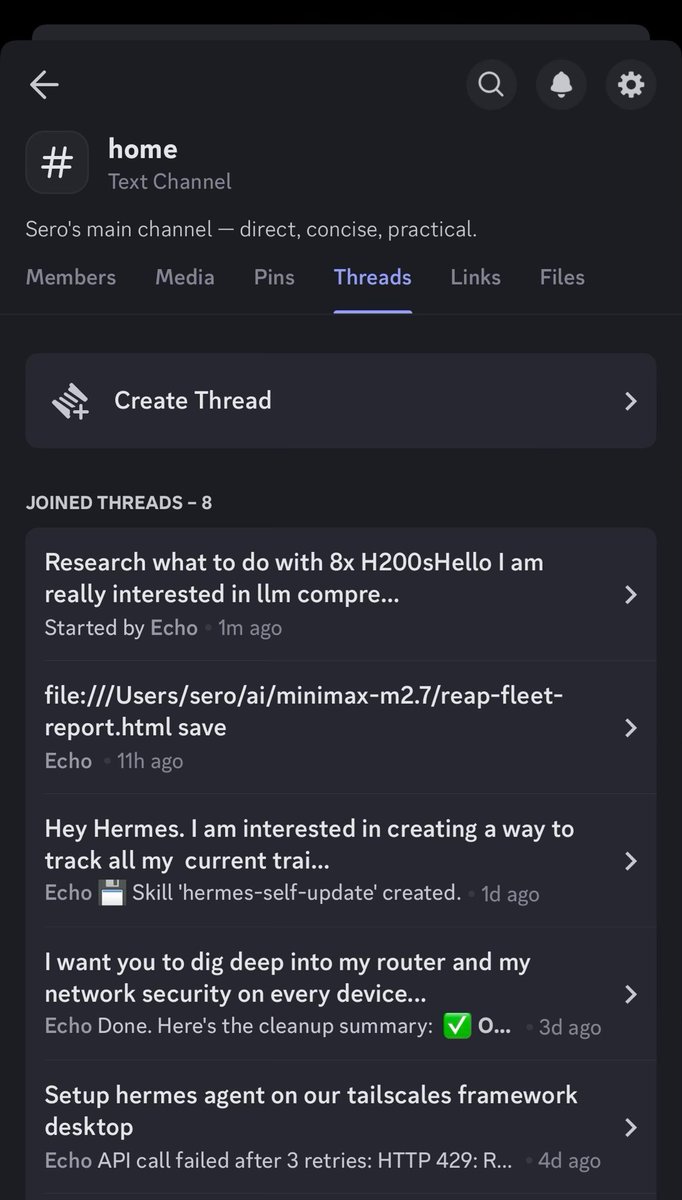Screen dimensions: 682x1200
Task: Open channel settings gear icon
Action: [x=631, y=85]
